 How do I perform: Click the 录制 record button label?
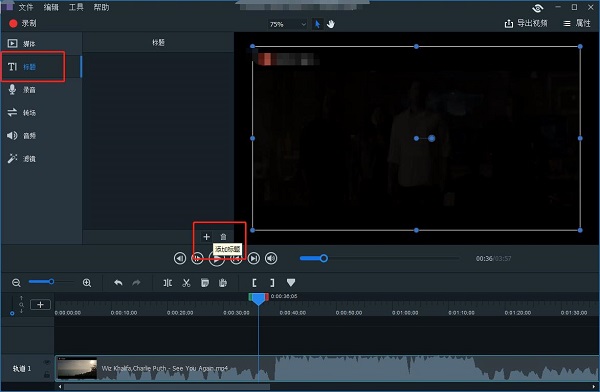point(29,23)
